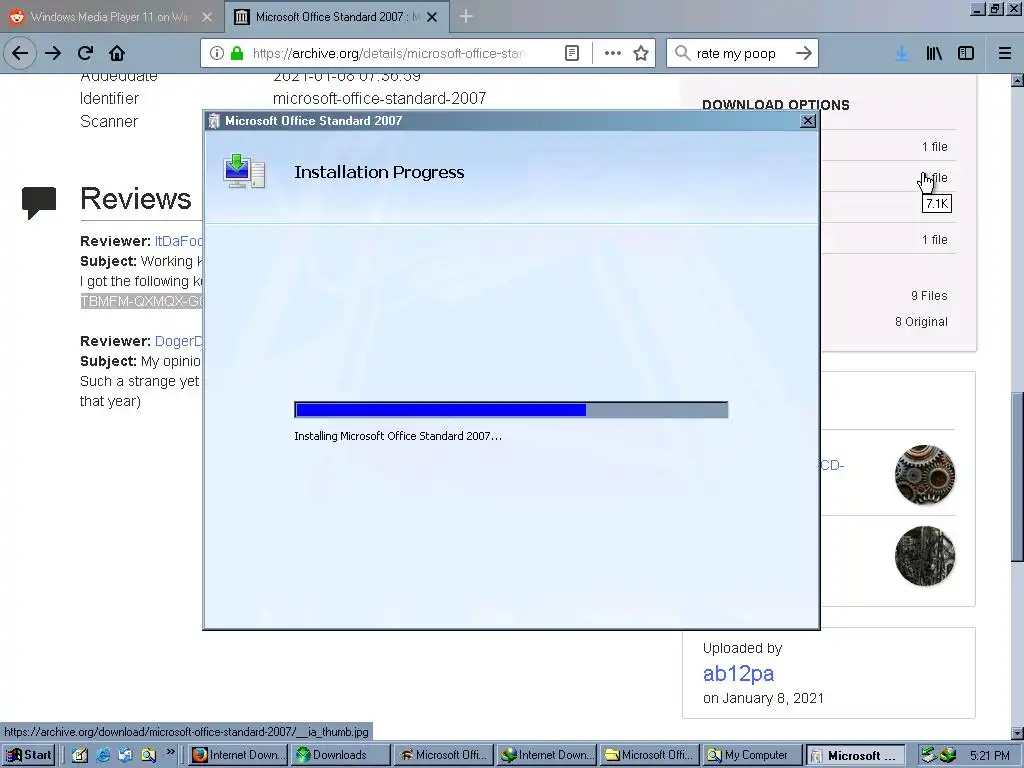Click the 8 Original download link
The width and height of the screenshot is (1024, 768).
[921, 321]
